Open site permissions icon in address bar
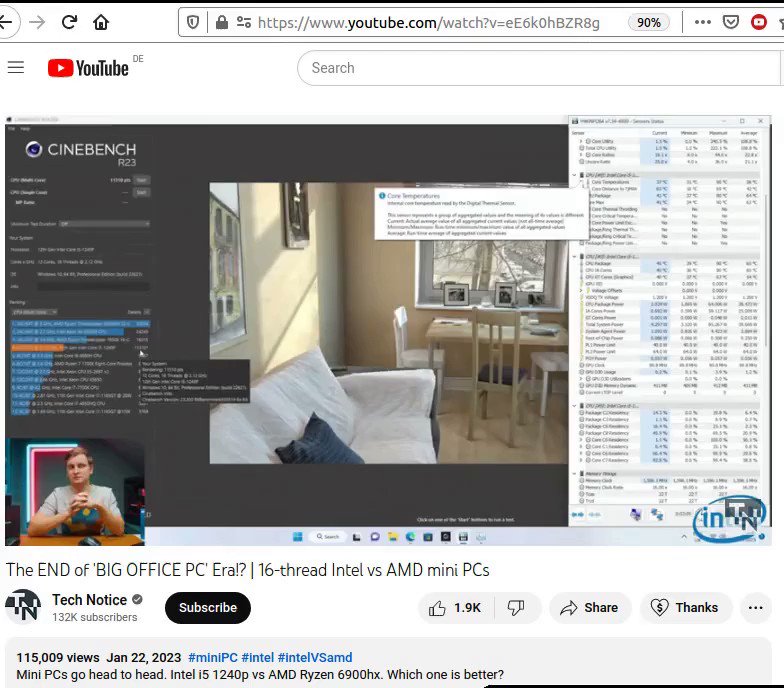This screenshot has height=688, width=784. pos(244,22)
